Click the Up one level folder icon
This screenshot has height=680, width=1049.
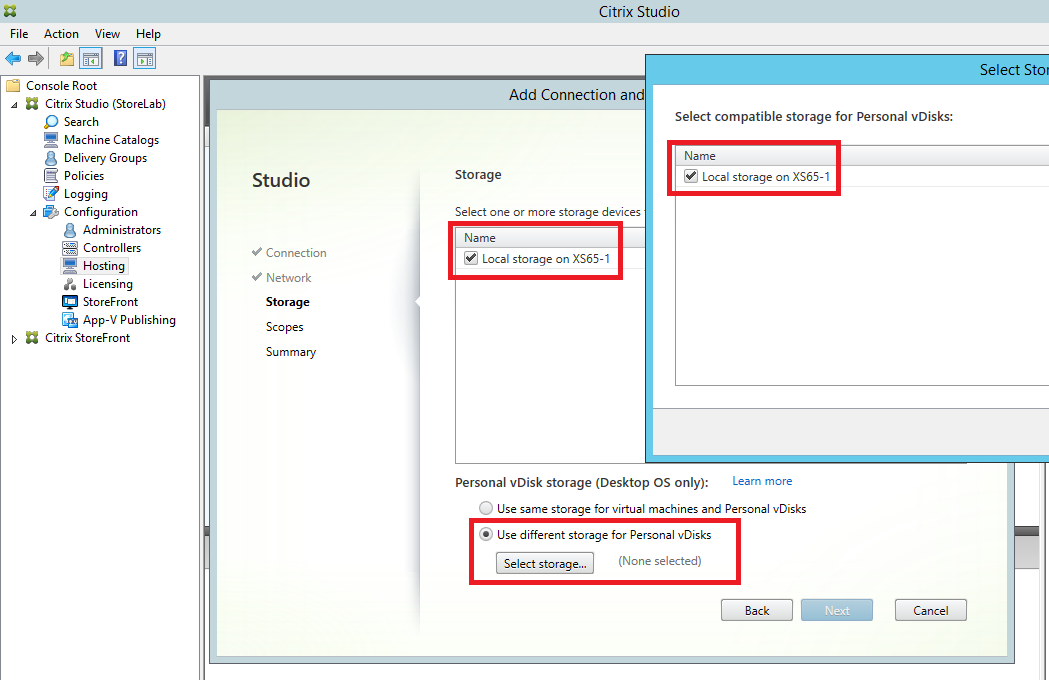tap(67, 59)
